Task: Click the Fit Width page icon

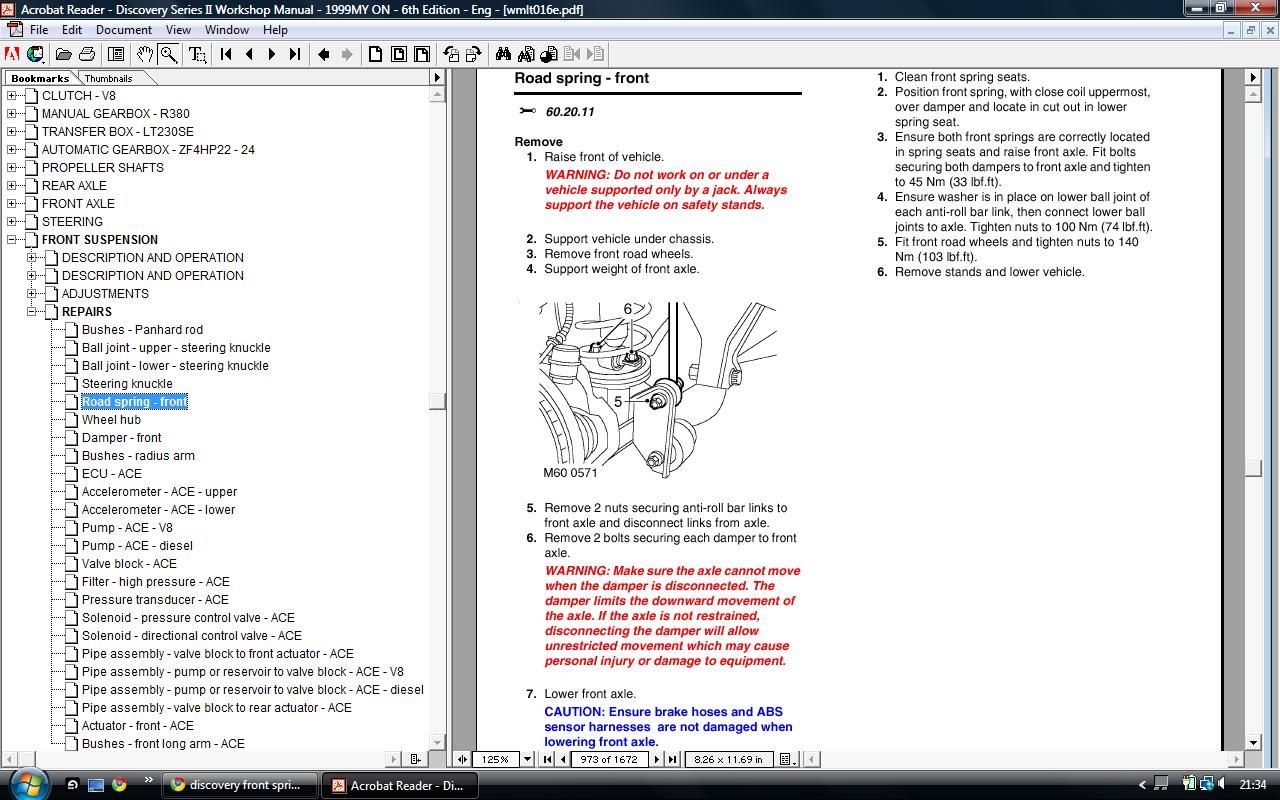Action: (x=422, y=54)
